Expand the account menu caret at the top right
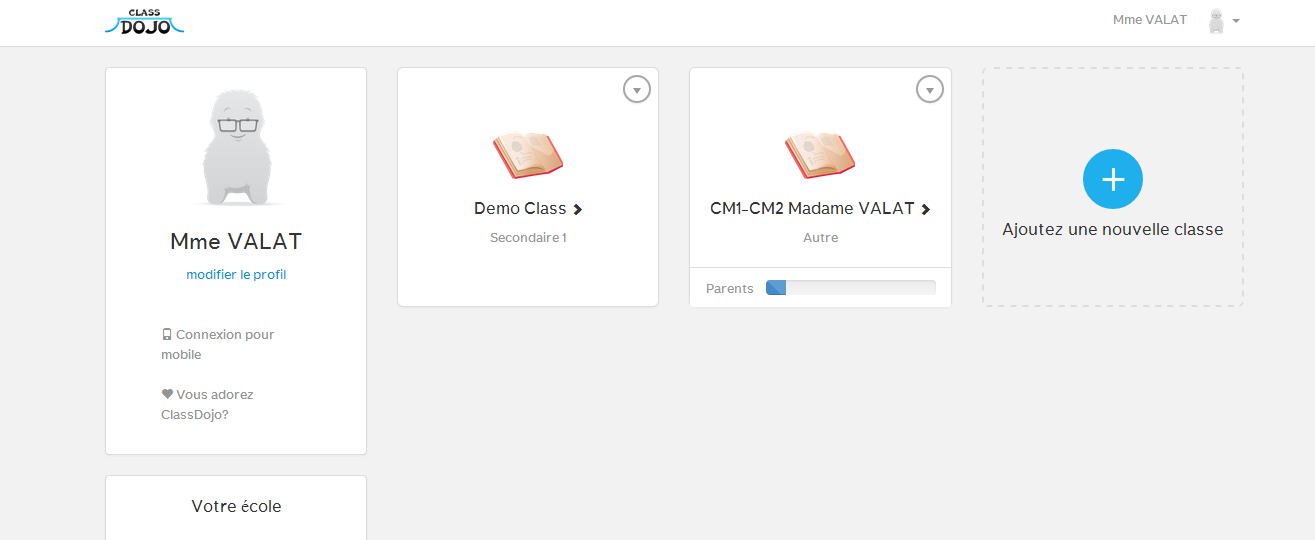Viewport: 1315px width, 540px height. tap(1236, 21)
